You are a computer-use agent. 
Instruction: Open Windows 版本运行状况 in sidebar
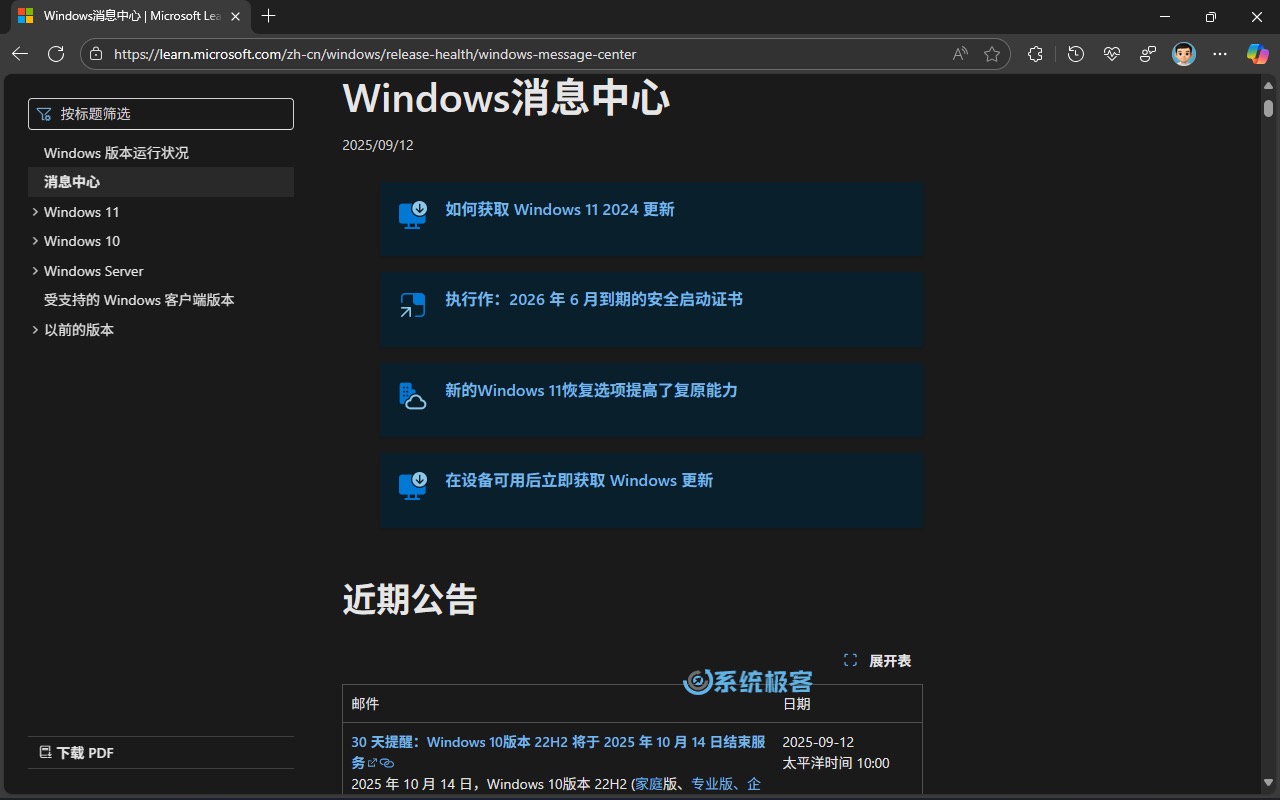click(116, 153)
